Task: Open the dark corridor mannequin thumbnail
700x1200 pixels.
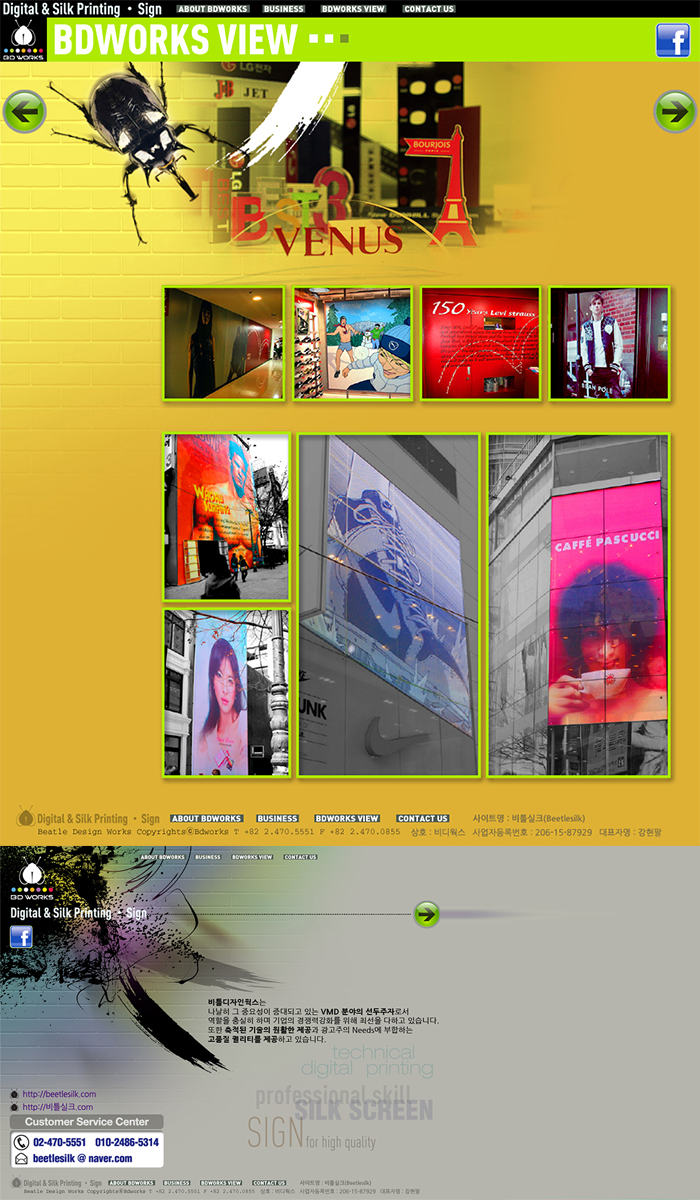Action: tap(224, 343)
